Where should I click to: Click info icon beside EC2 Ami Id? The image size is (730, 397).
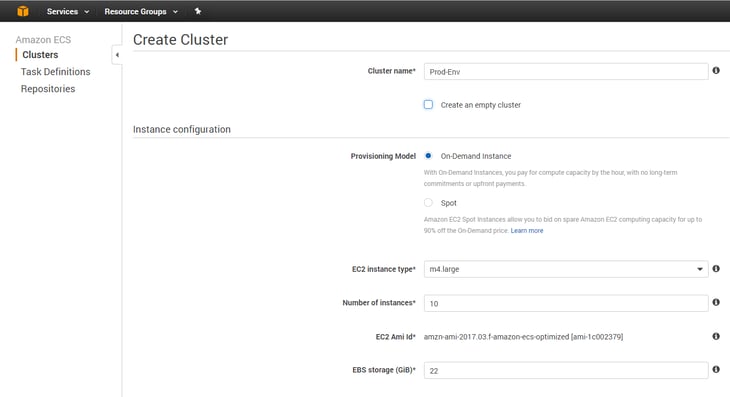click(x=716, y=336)
